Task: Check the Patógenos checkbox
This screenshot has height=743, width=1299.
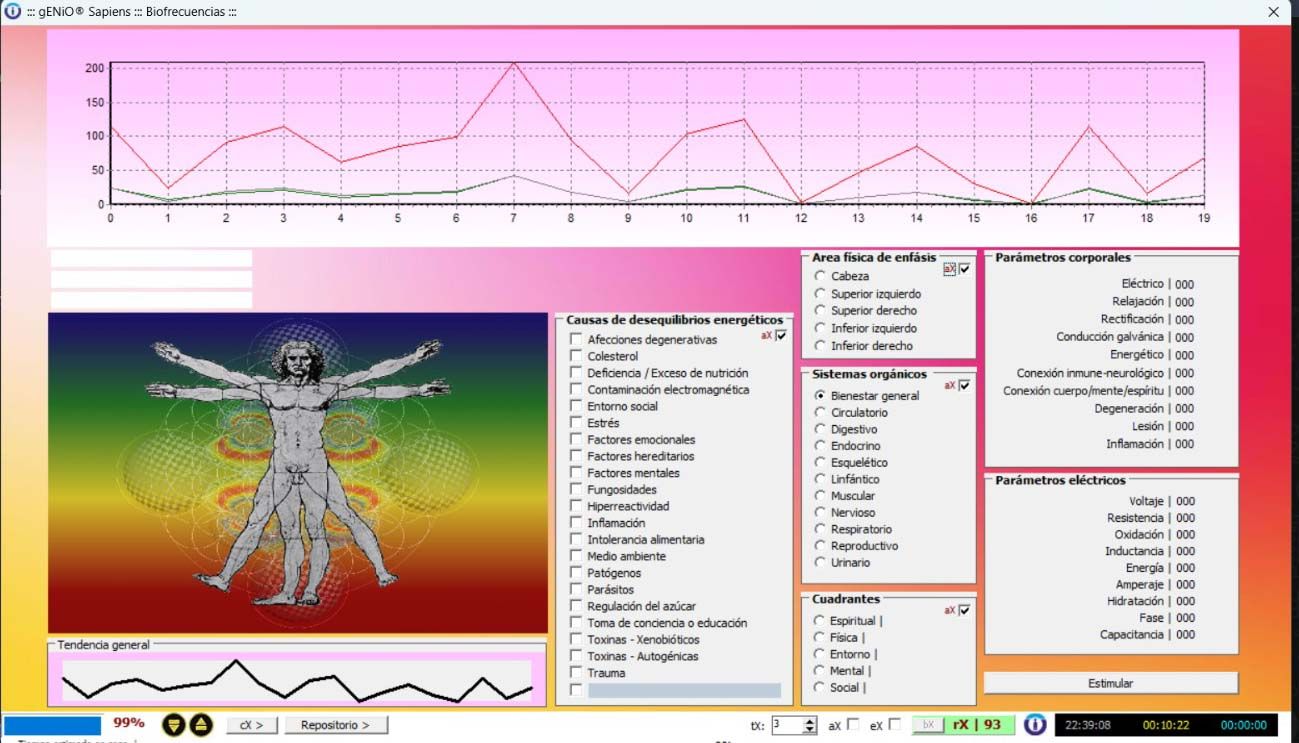Action: pos(577,573)
